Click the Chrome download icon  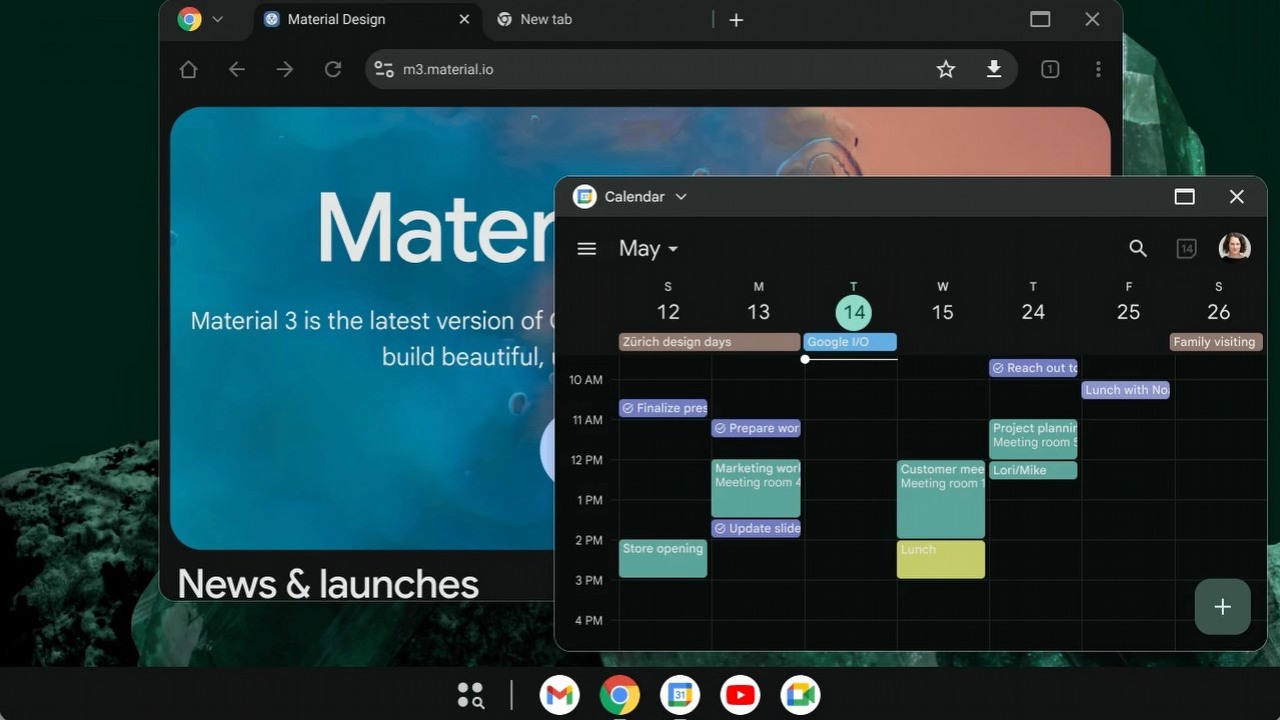pyautogui.click(x=993, y=69)
